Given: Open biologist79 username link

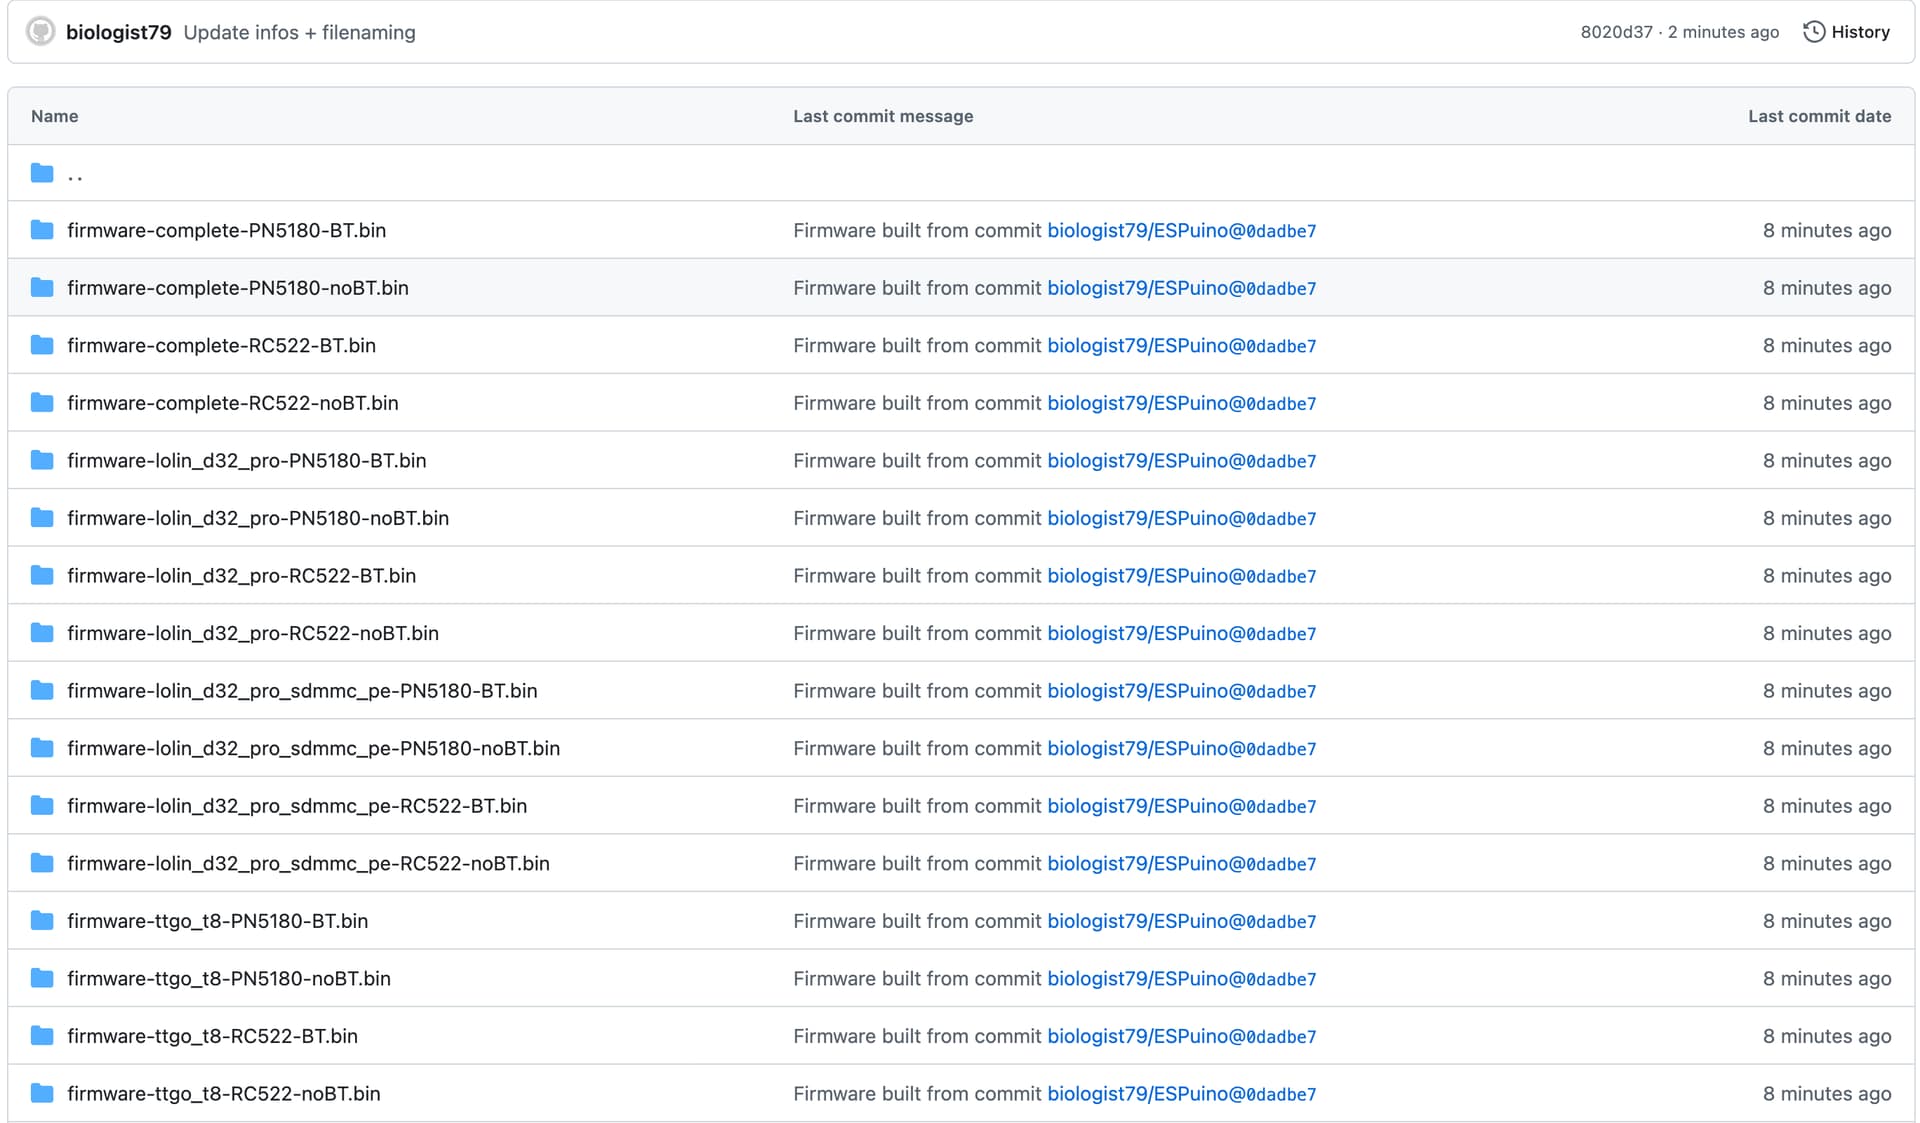Looking at the screenshot, I should pyautogui.click(x=118, y=32).
